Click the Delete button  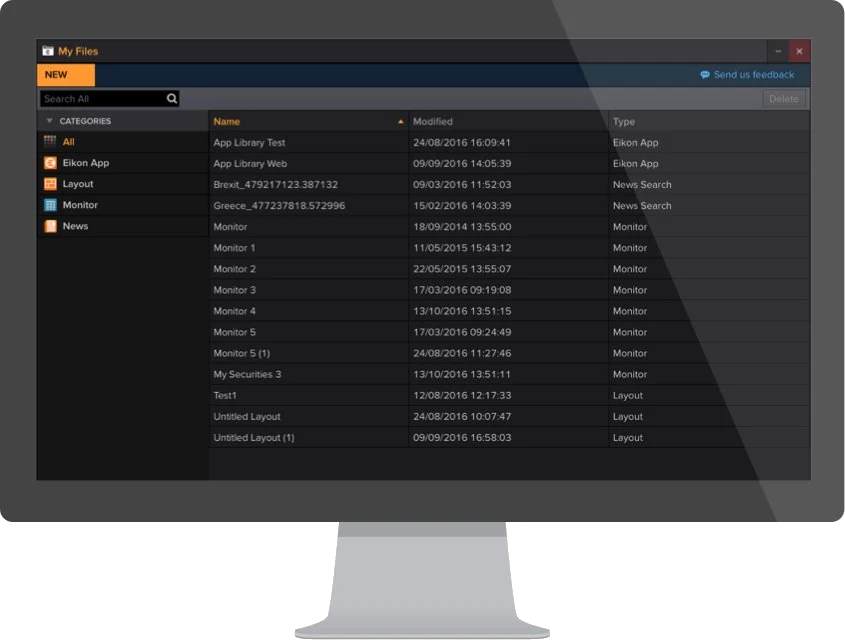(x=784, y=99)
